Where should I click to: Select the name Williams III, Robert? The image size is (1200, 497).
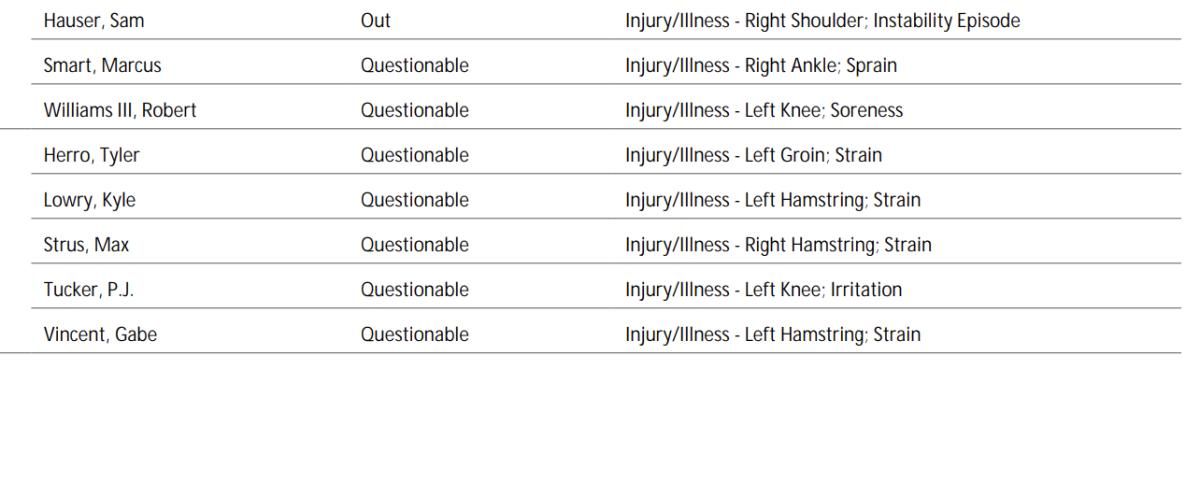120,111
